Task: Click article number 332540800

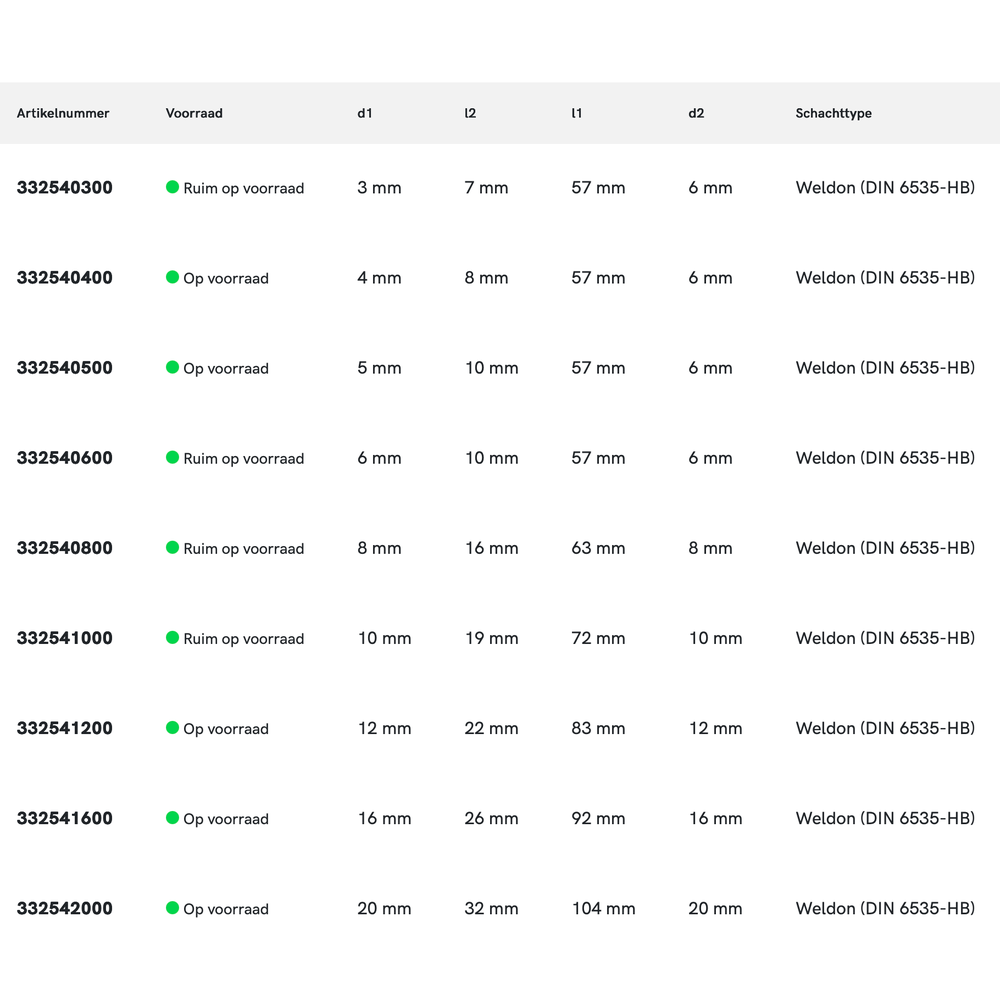Action: pos(64,548)
